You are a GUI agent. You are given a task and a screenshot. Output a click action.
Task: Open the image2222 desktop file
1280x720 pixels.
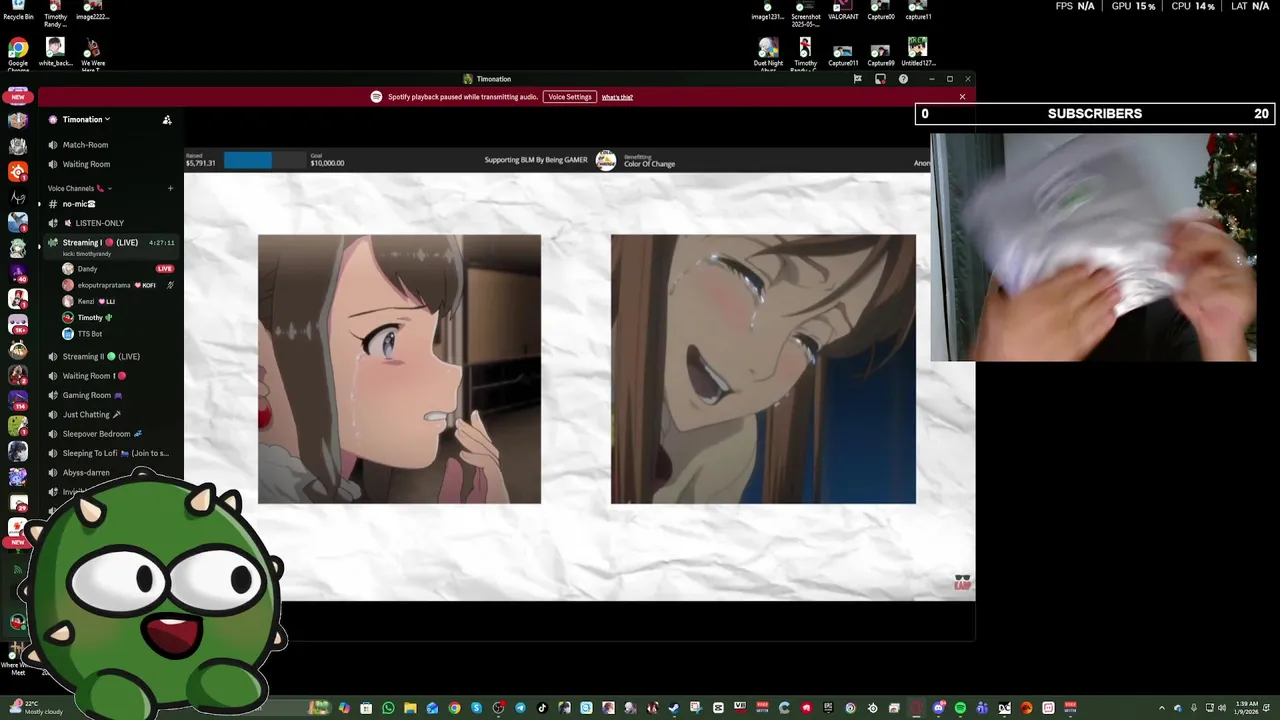[x=92, y=11]
